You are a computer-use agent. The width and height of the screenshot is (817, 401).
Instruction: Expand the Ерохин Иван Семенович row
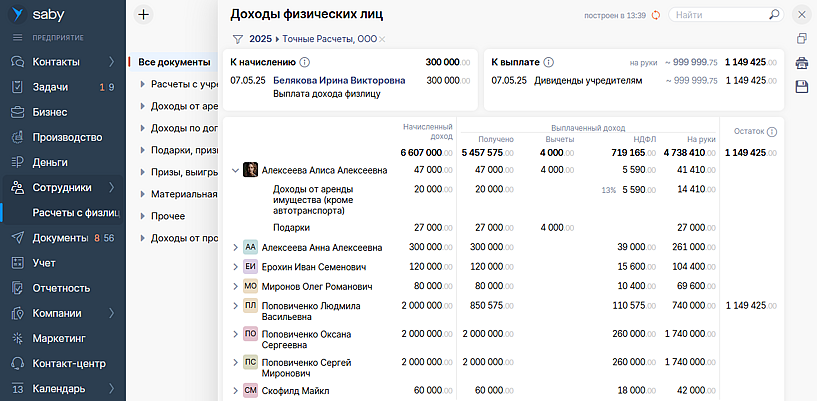(x=235, y=267)
